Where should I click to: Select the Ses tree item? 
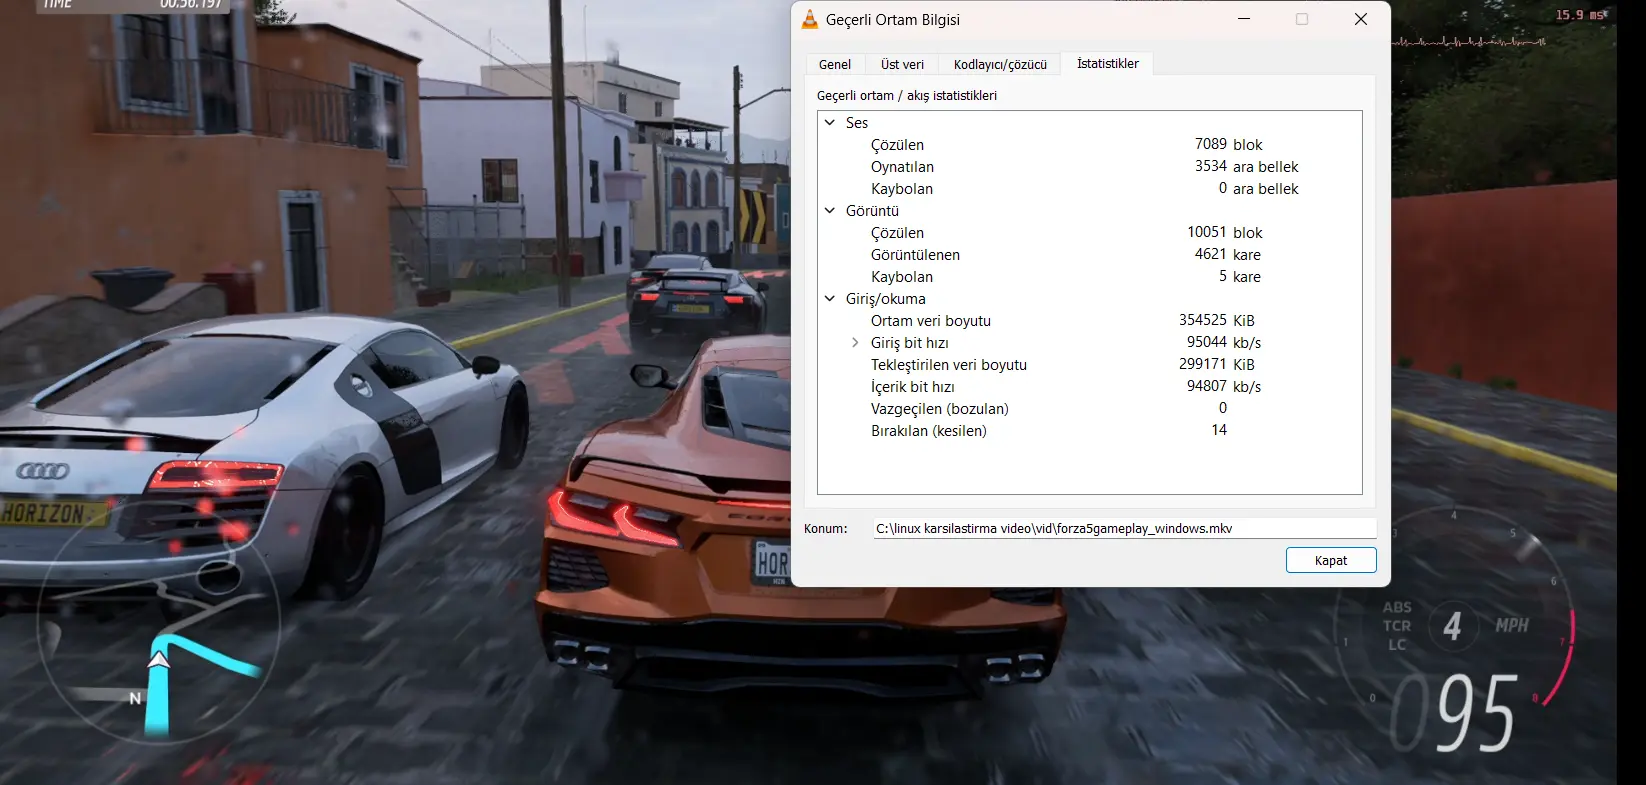click(857, 122)
